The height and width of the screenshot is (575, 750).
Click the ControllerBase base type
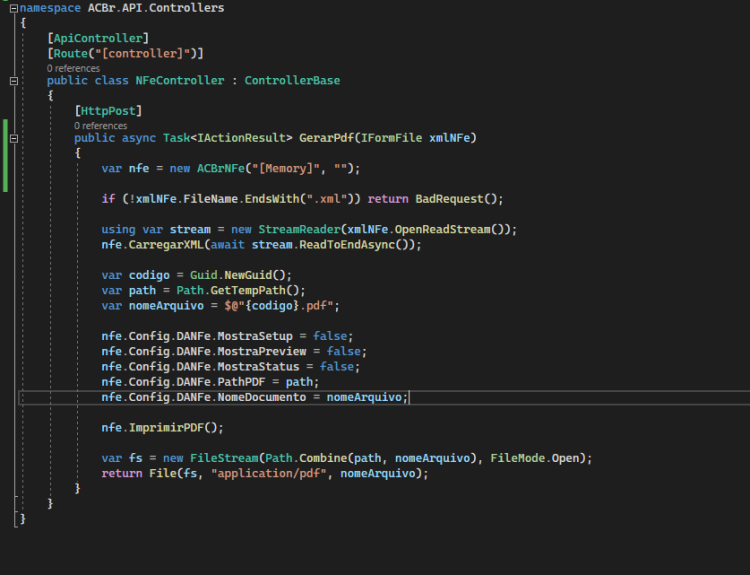click(292, 80)
